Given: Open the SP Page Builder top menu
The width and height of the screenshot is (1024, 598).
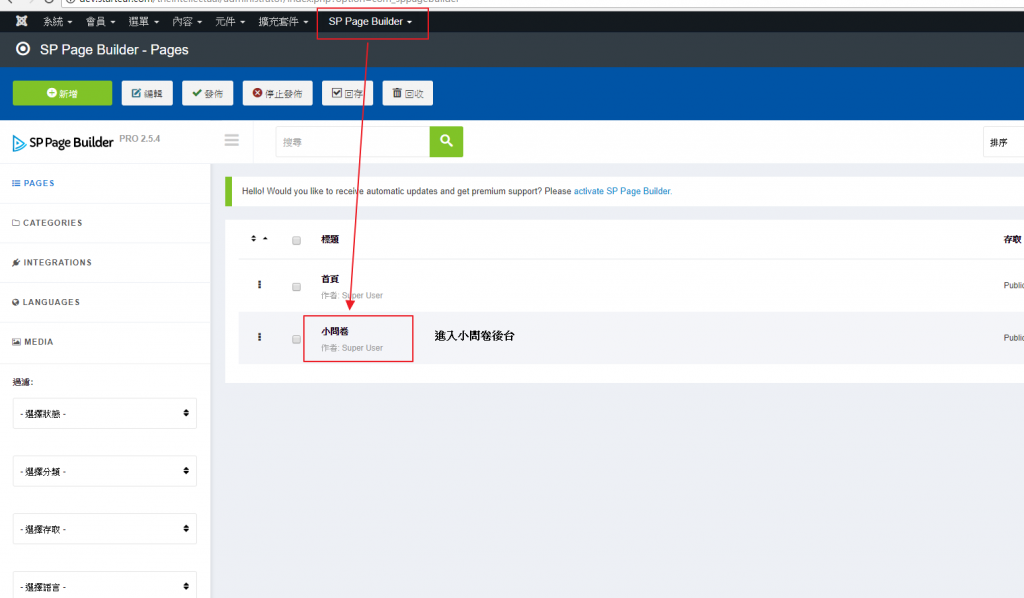Looking at the screenshot, I should (370, 21).
